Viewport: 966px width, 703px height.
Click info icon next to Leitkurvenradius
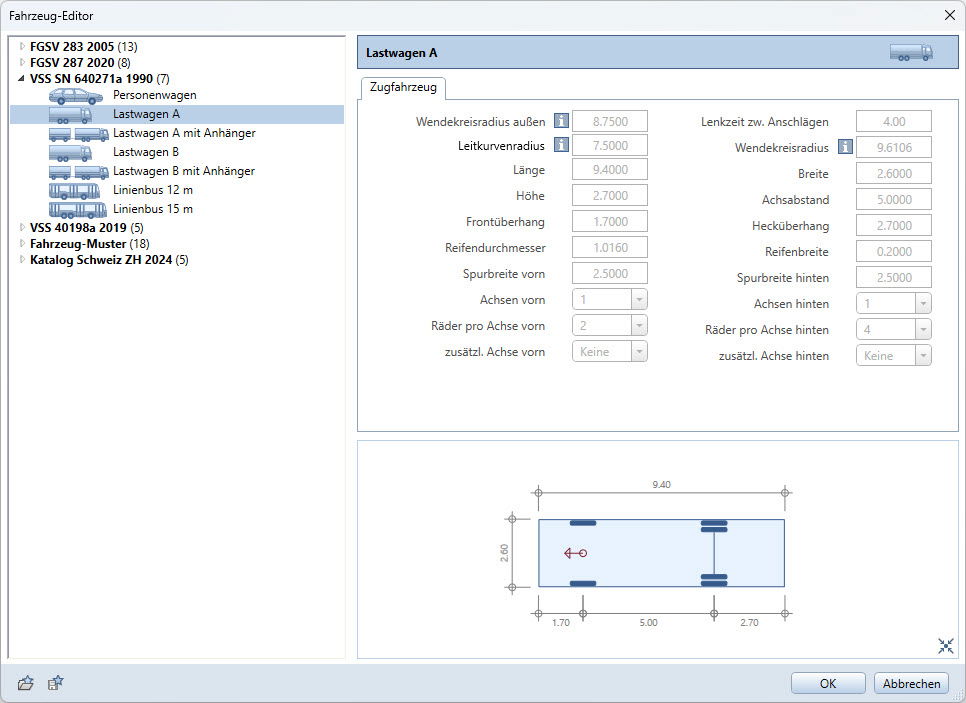click(561, 145)
